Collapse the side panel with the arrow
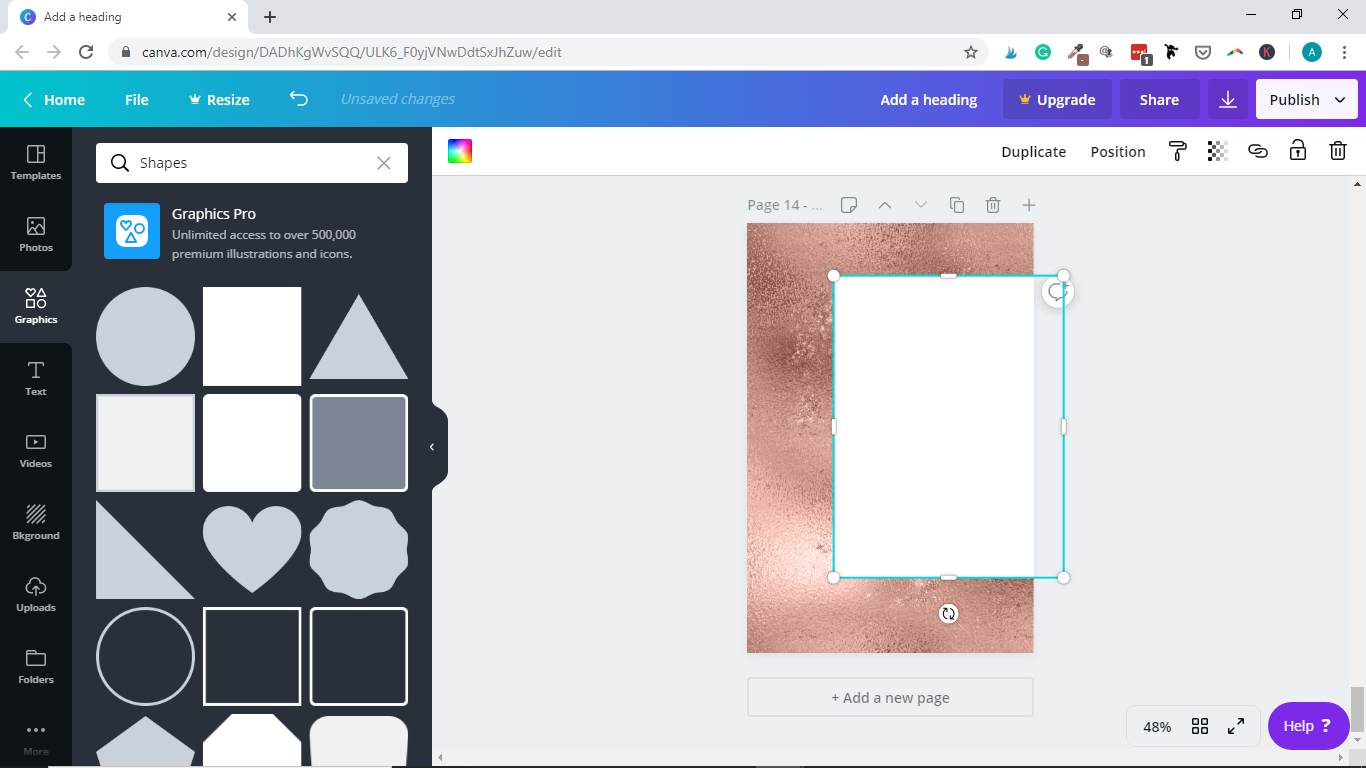 click(432, 447)
